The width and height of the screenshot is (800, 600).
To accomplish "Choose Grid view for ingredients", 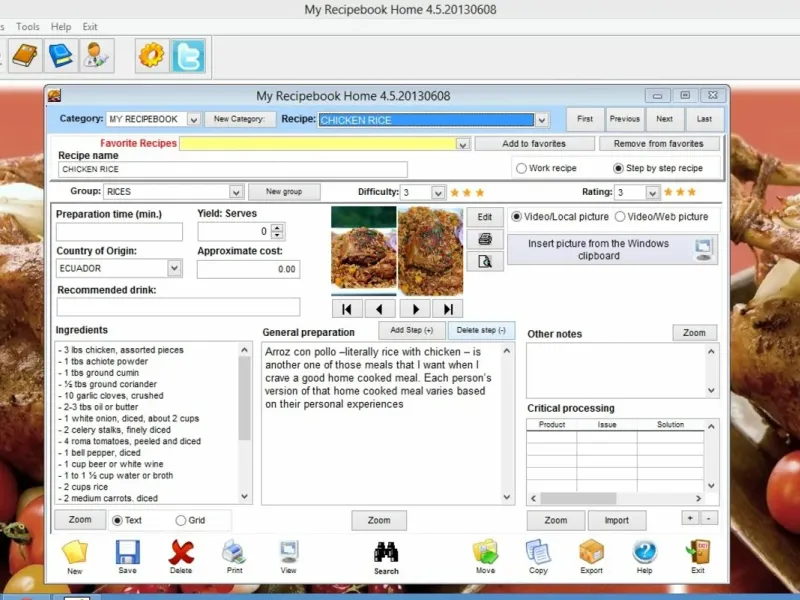I will point(181,520).
